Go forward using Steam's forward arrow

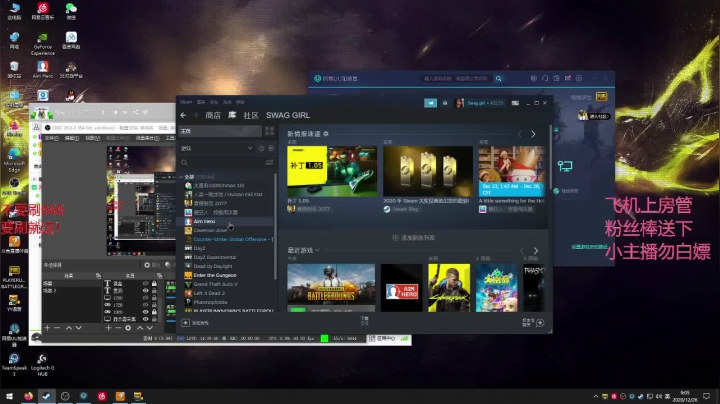point(196,115)
